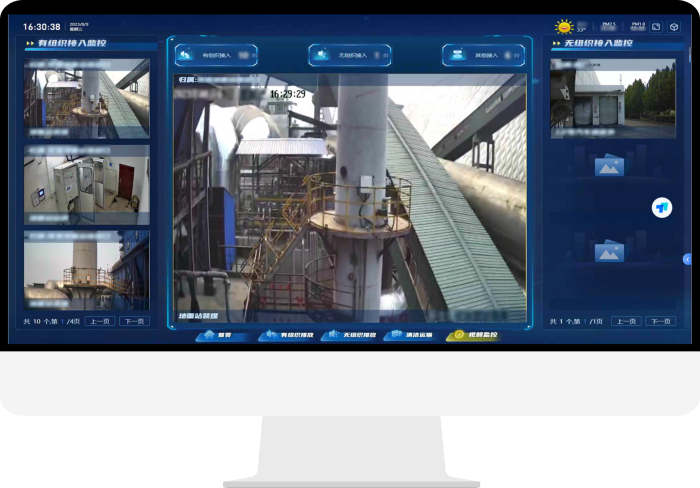Open the 首页 tab in bottom navigation
Screen dimensions: 700x488
click(215, 335)
